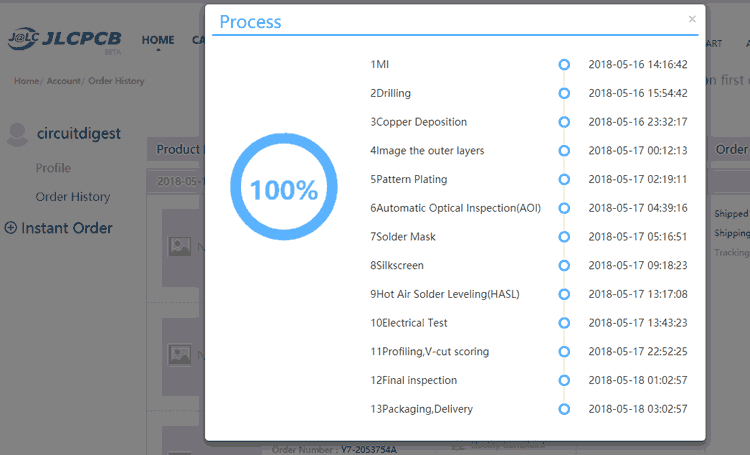Select the 12Final inspection label
The height and width of the screenshot is (455, 750).
pos(413,380)
